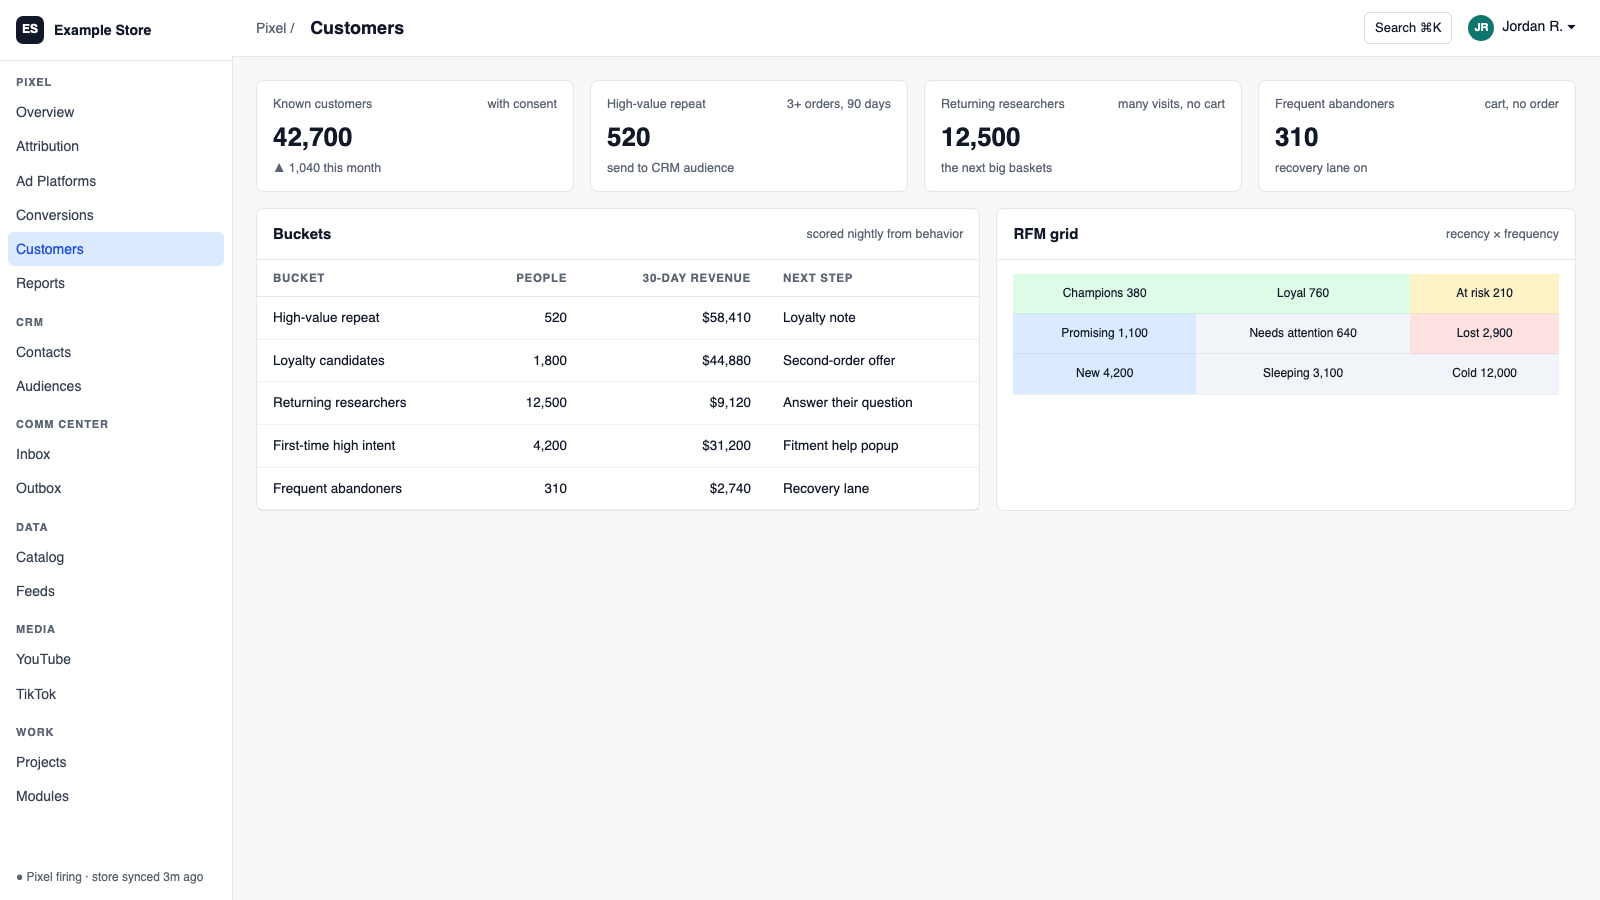Select Ad Platforms in the sidebar
This screenshot has width=1600, height=900.
pos(116,181)
